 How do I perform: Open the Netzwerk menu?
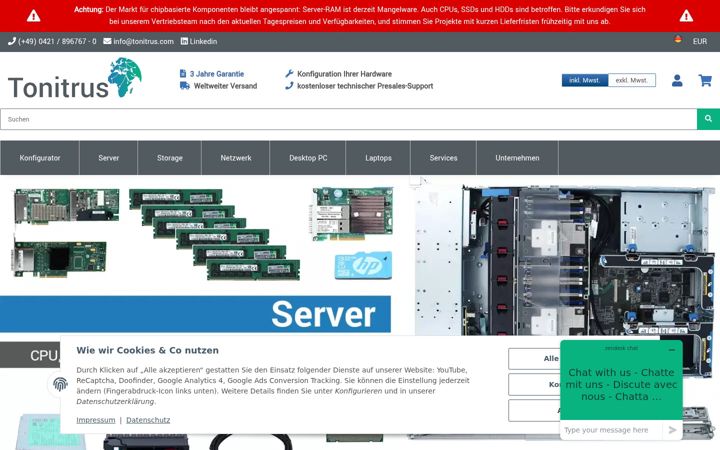coord(236,158)
